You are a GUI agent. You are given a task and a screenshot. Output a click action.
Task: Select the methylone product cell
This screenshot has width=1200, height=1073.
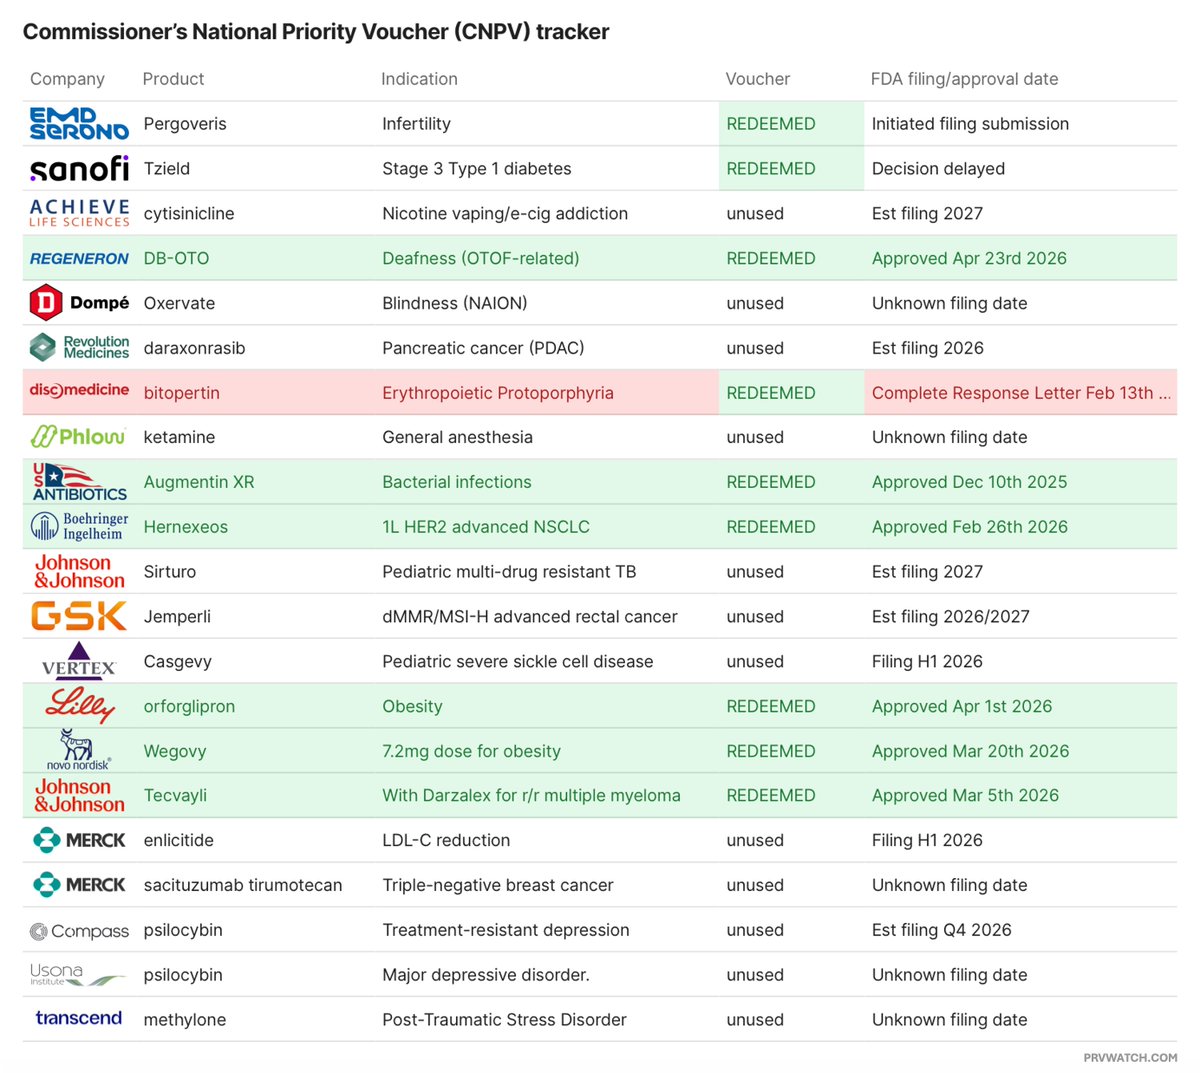point(185,1020)
